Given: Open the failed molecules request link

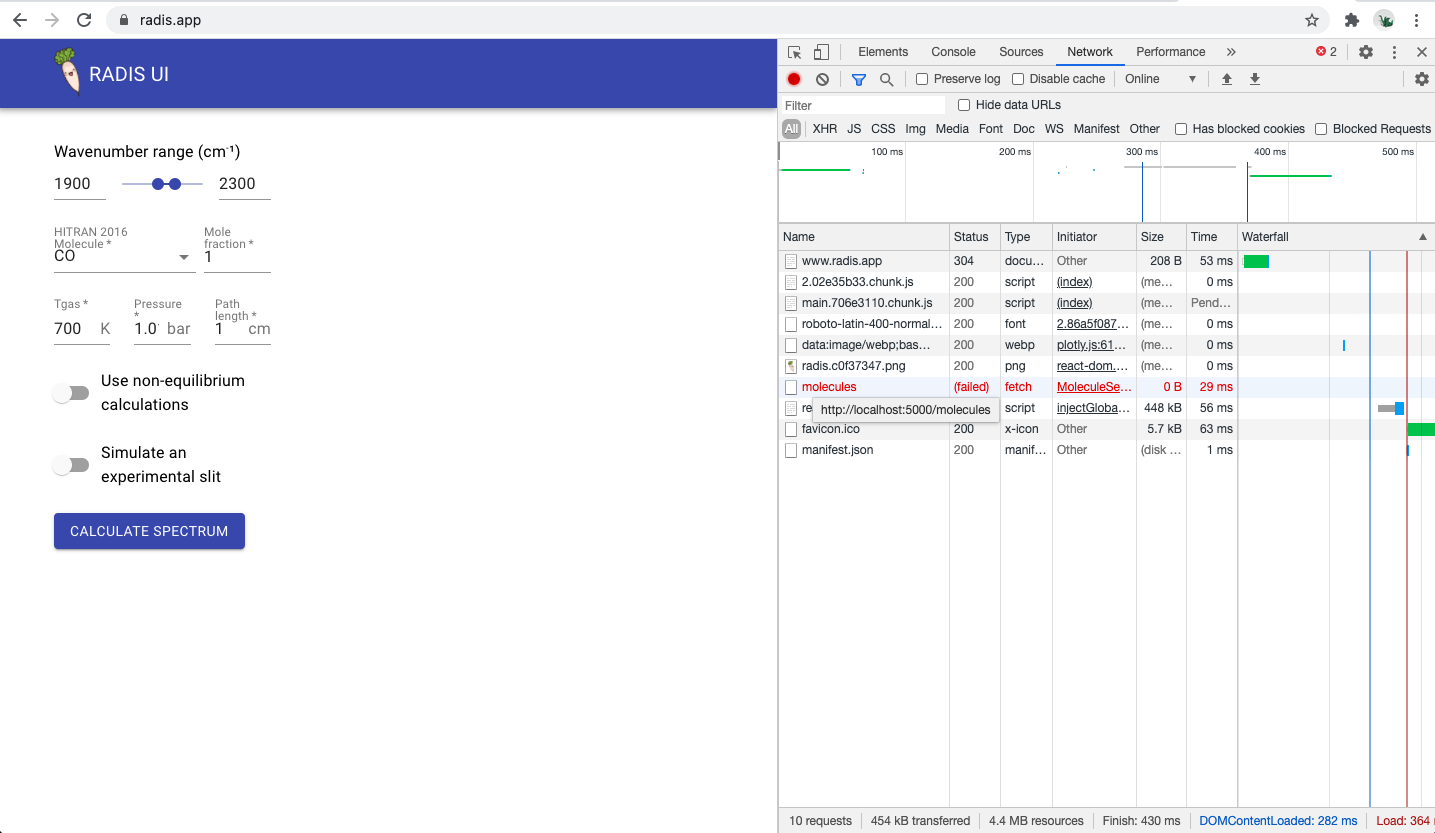Looking at the screenshot, I should click(829, 386).
